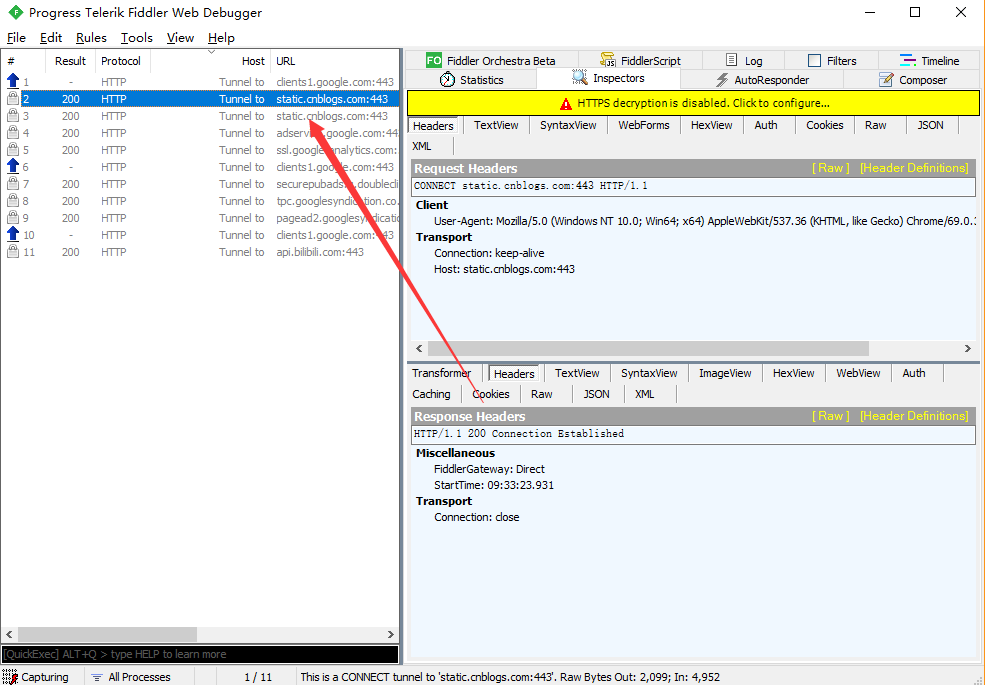Click the AutoResponder lightning icon
Viewport: 985px width, 685px height.
tap(722, 80)
